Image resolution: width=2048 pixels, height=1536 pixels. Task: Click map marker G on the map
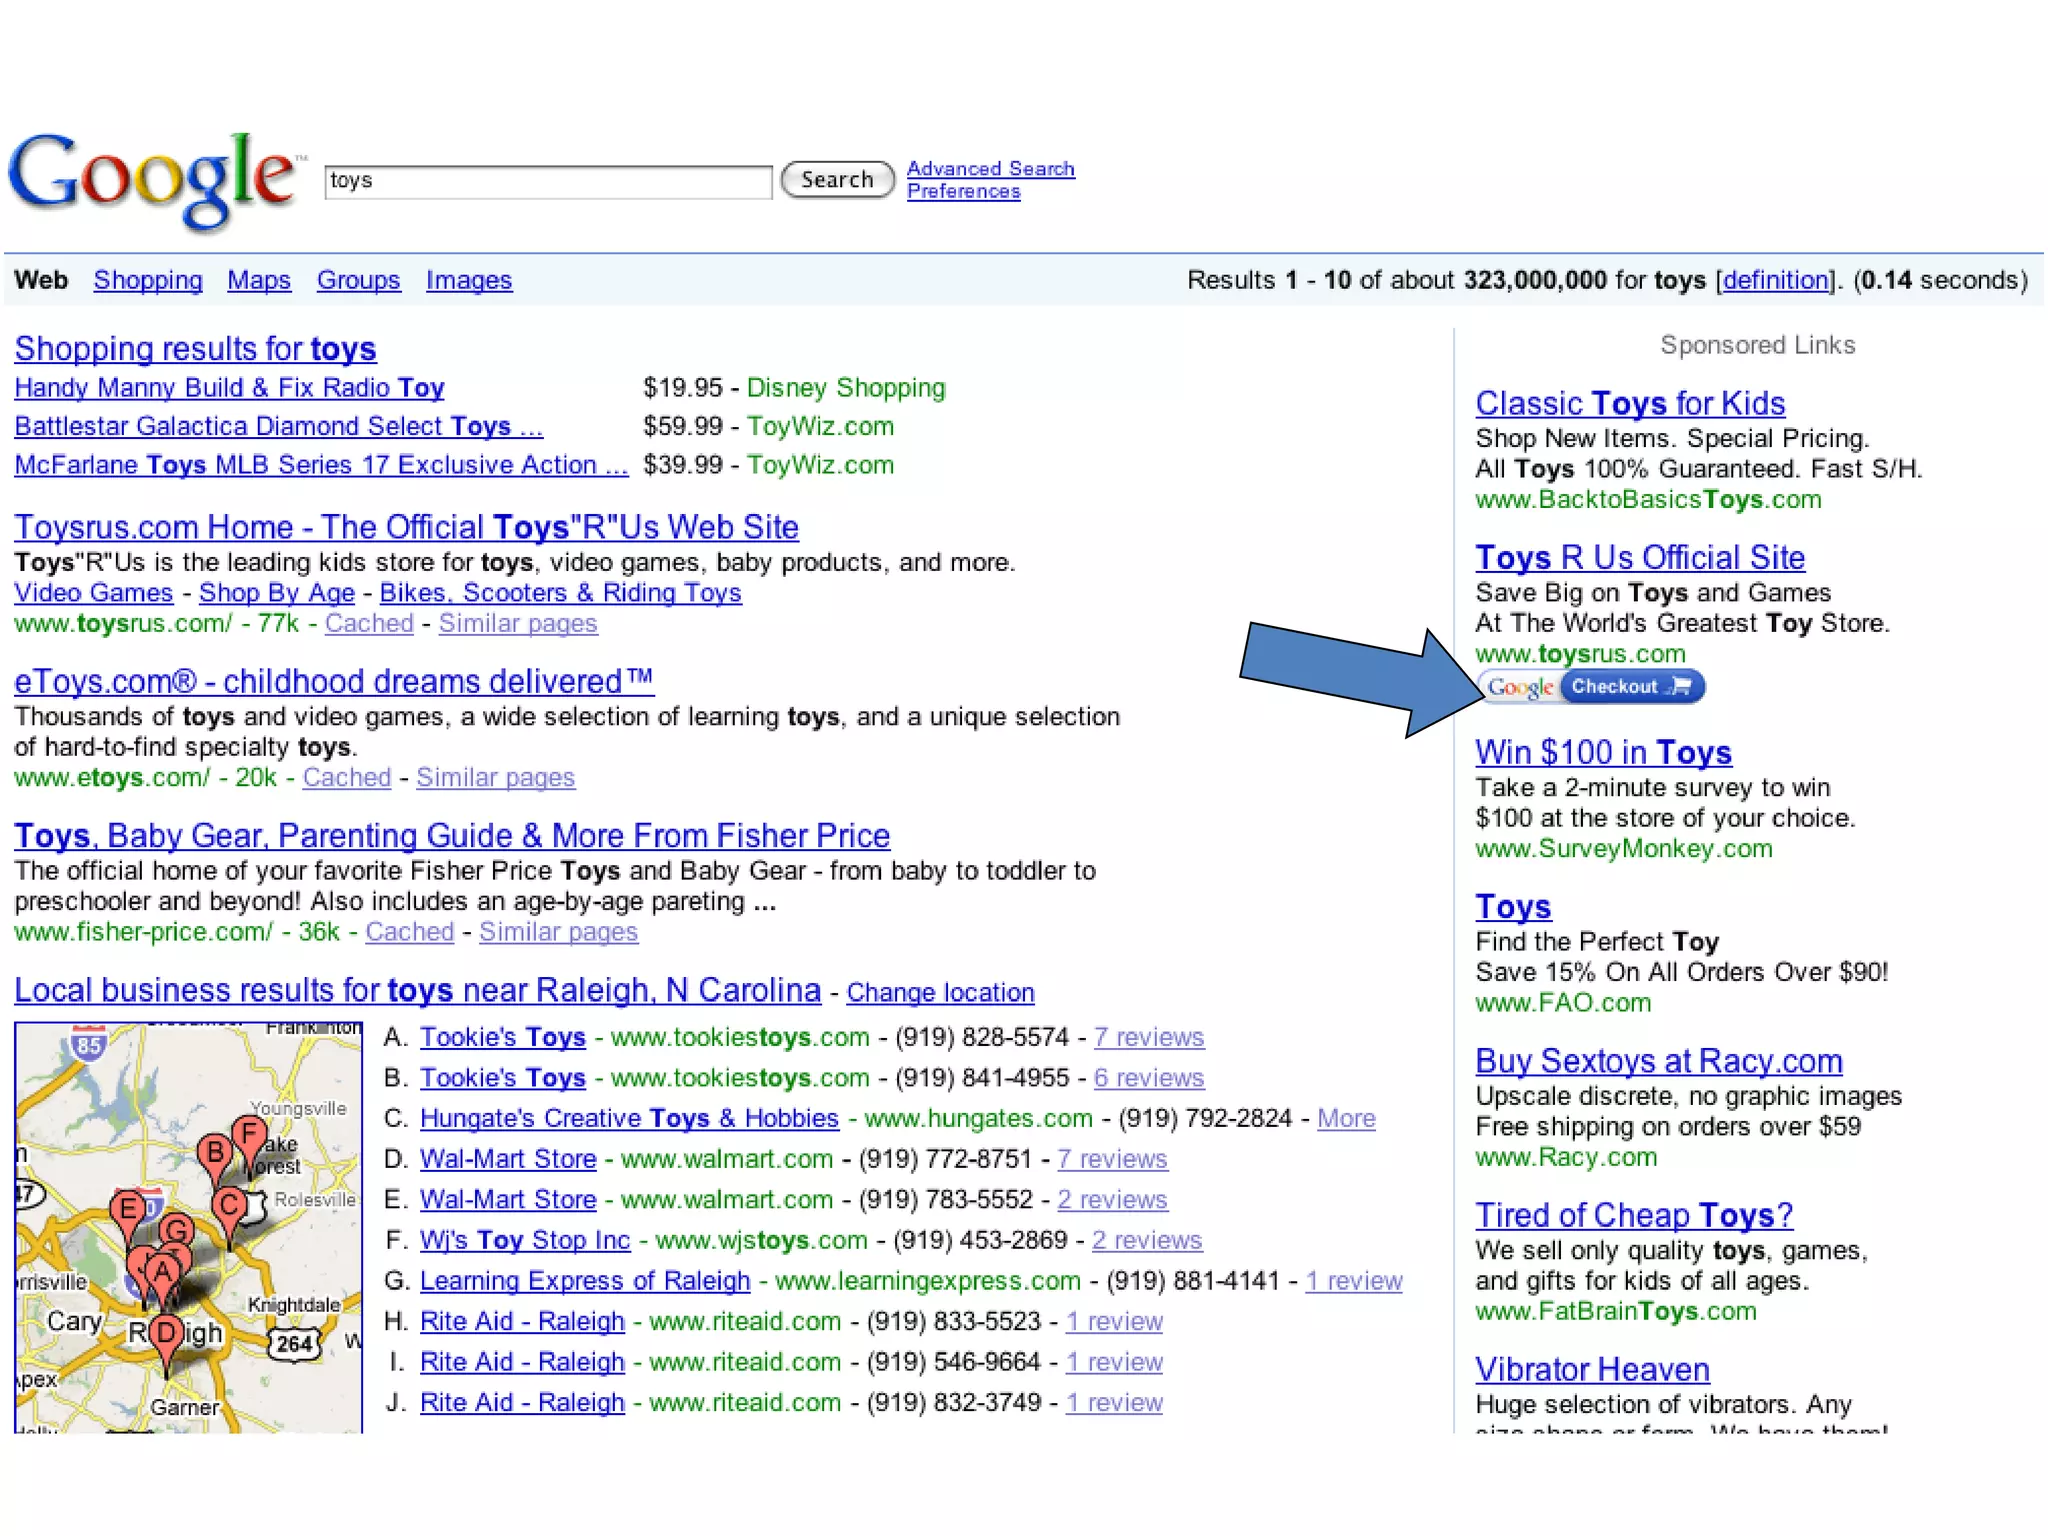(177, 1230)
